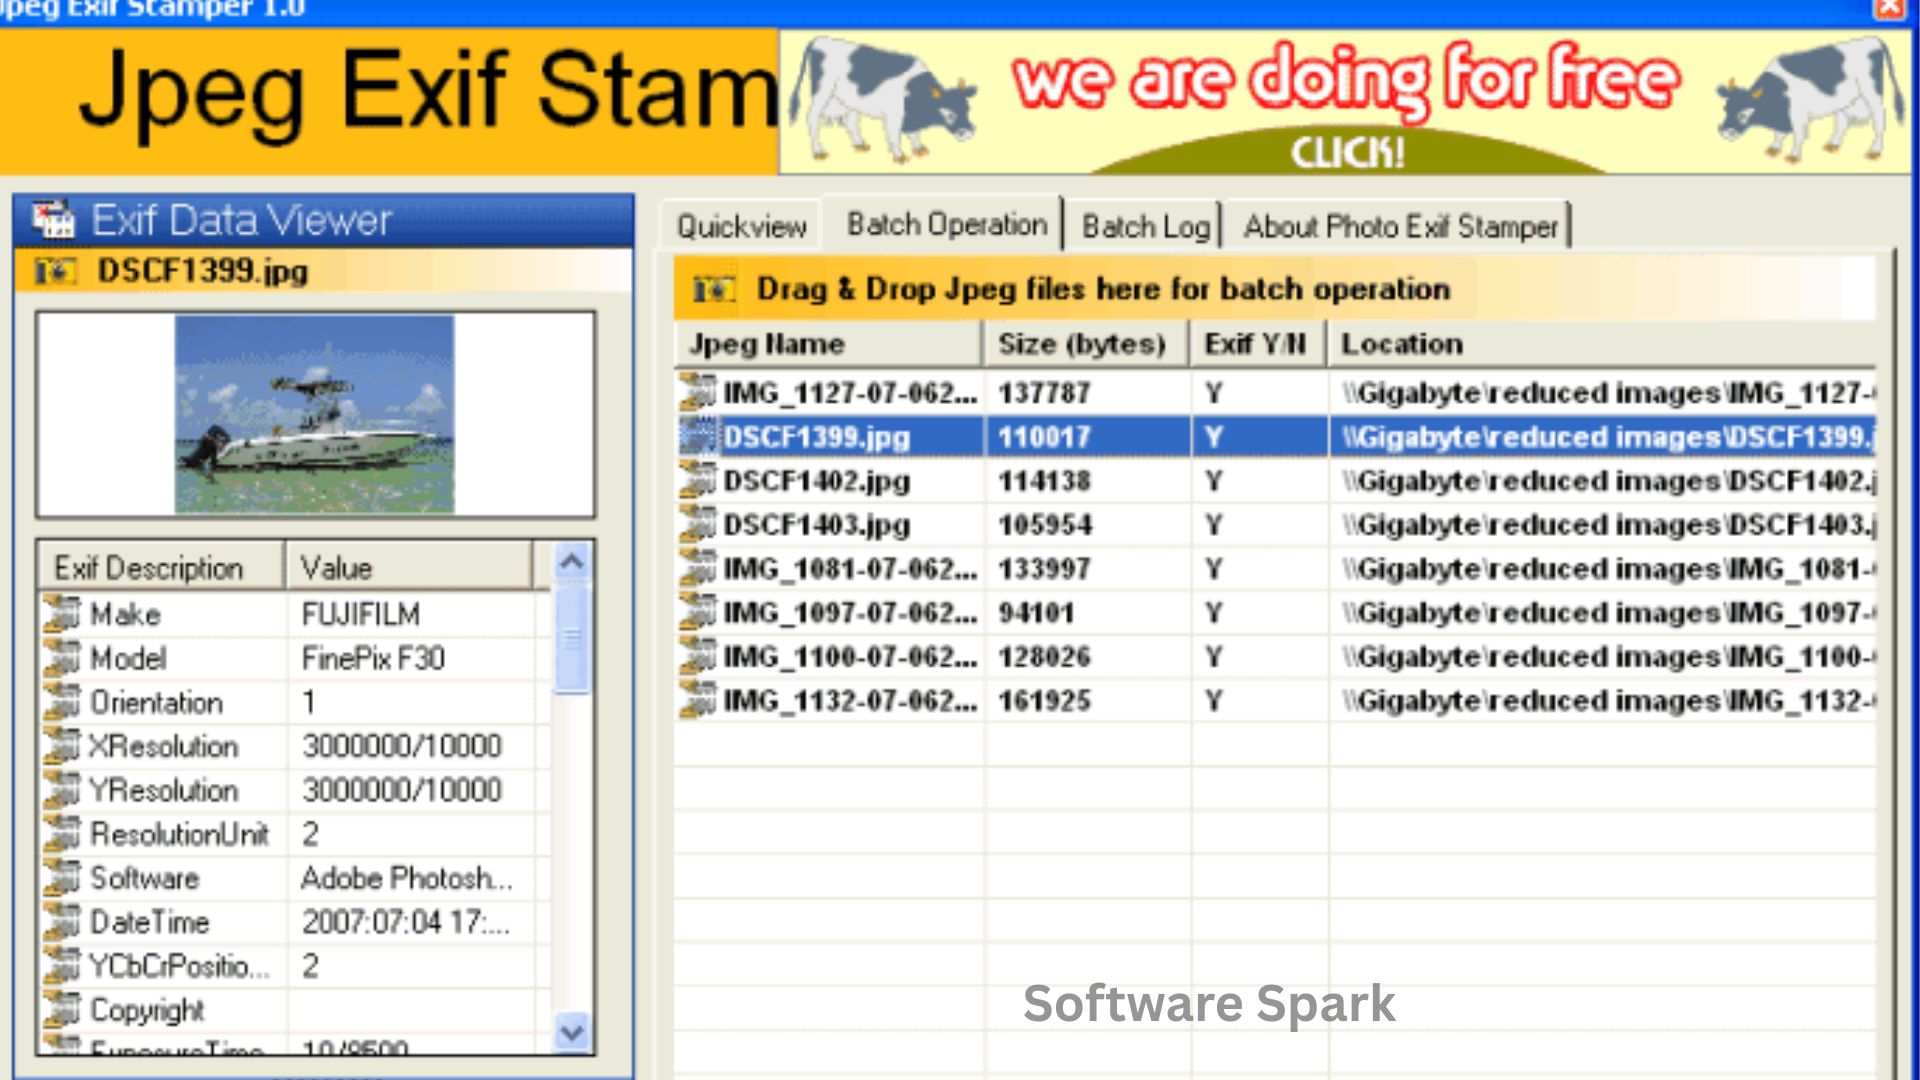Click icon beside Software exif row
The height and width of the screenshot is (1080, 1920).
click(62, 878)
